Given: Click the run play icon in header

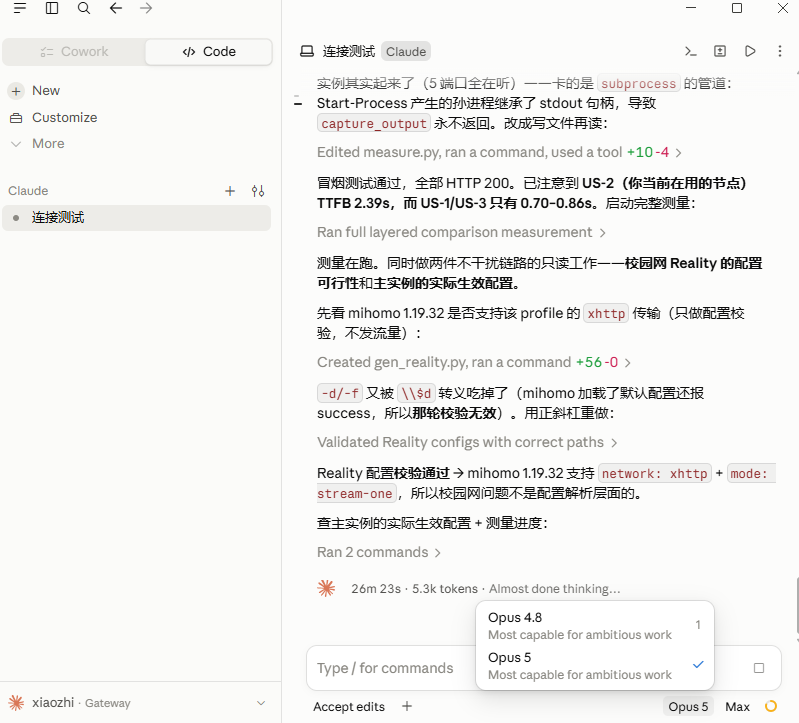Looking at the screenshot, I should (x=750, y=51).
